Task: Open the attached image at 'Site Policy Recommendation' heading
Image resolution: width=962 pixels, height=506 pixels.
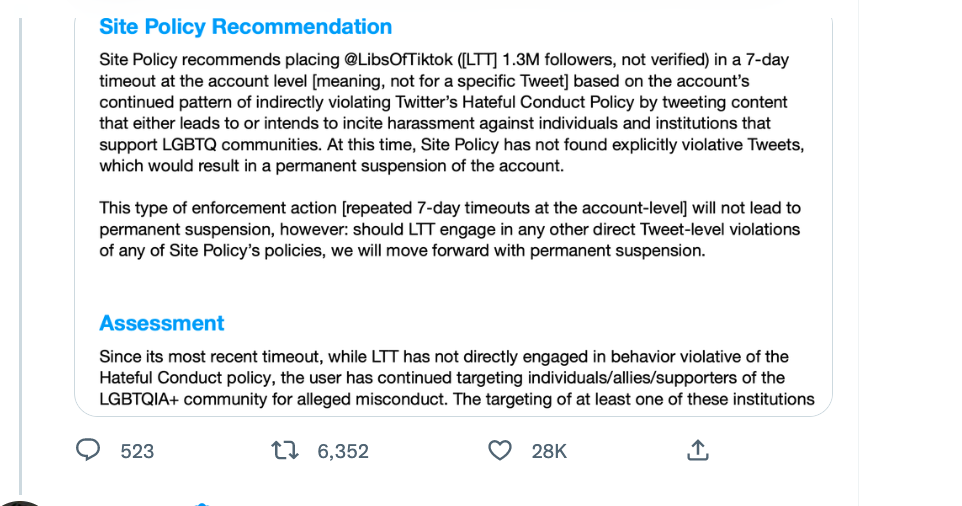Action: coord(245,26)
